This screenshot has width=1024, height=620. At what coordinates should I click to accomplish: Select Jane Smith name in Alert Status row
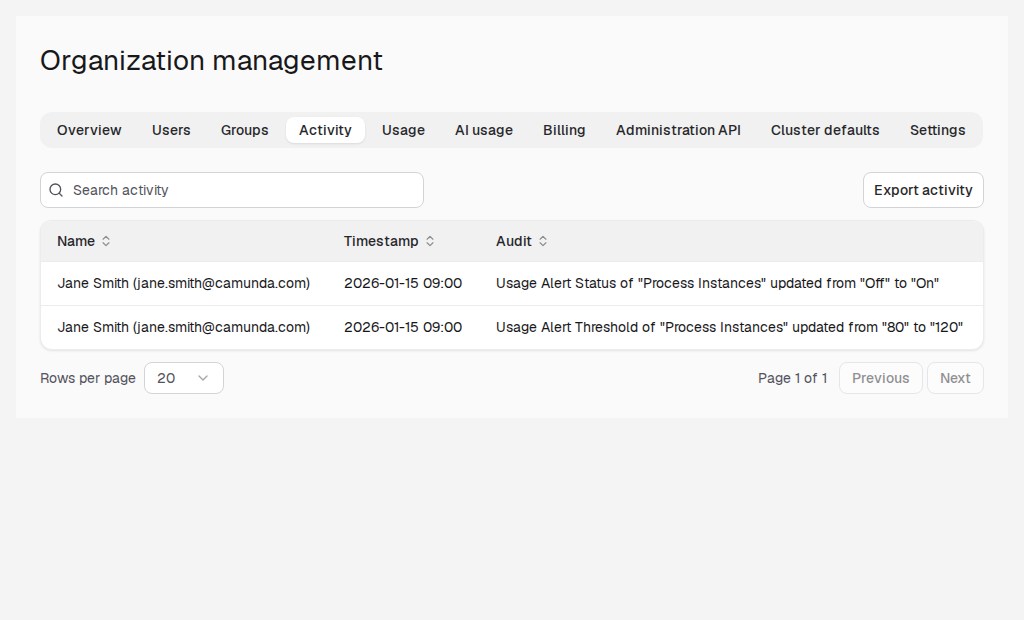pos(184,284)
